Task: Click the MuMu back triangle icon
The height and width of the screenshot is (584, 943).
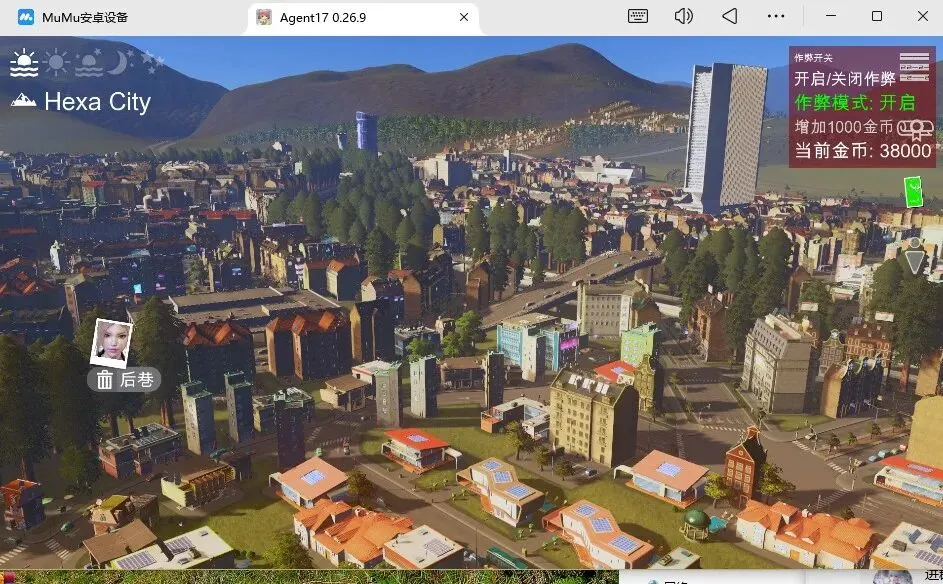Action: 730,16
